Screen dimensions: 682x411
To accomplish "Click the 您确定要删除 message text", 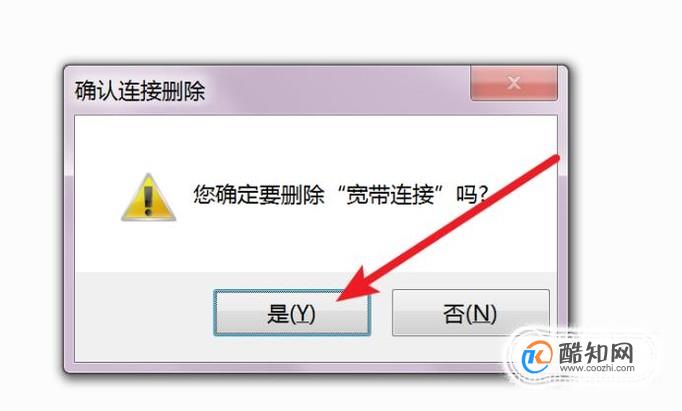I will (x=259, y=194).
